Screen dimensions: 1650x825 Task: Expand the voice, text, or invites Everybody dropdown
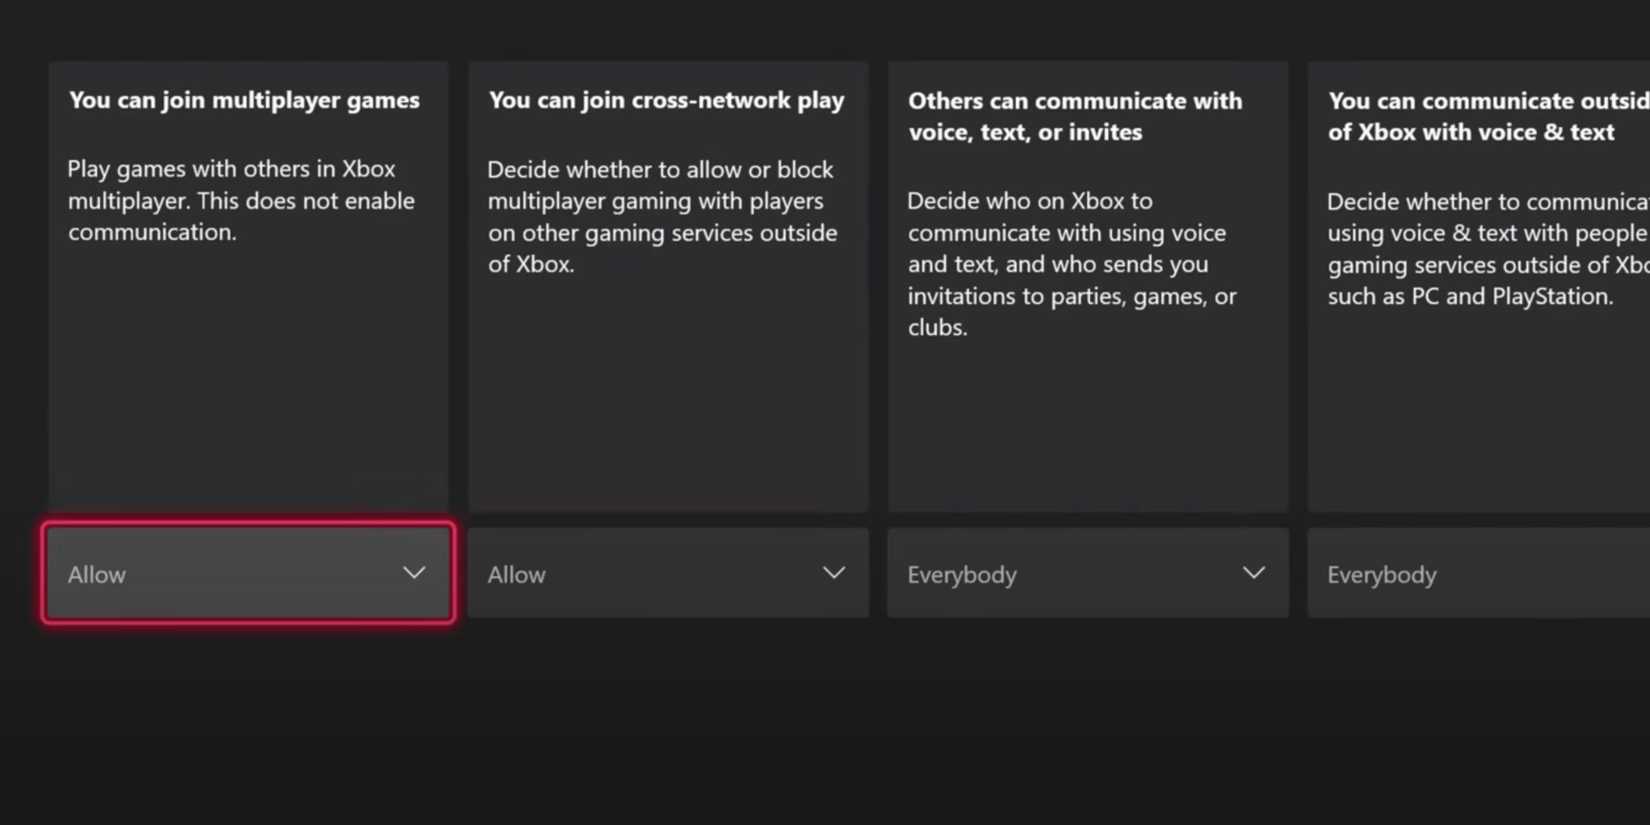[1088, 573]
